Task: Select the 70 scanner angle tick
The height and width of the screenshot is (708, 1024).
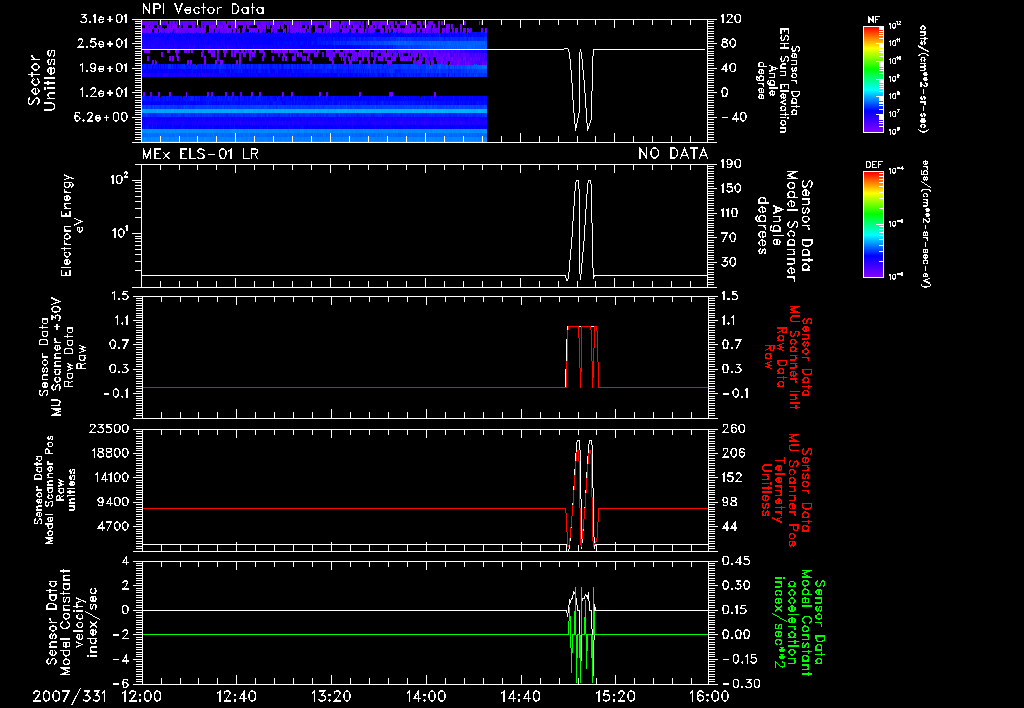Action: pos(728,237)
